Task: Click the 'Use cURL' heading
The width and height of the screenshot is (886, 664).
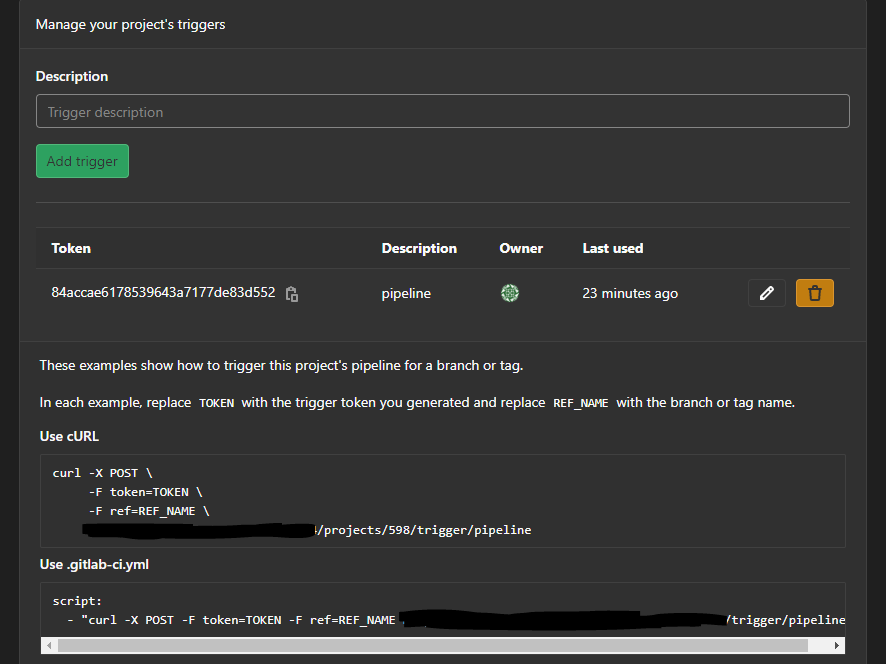Action: 68,436
